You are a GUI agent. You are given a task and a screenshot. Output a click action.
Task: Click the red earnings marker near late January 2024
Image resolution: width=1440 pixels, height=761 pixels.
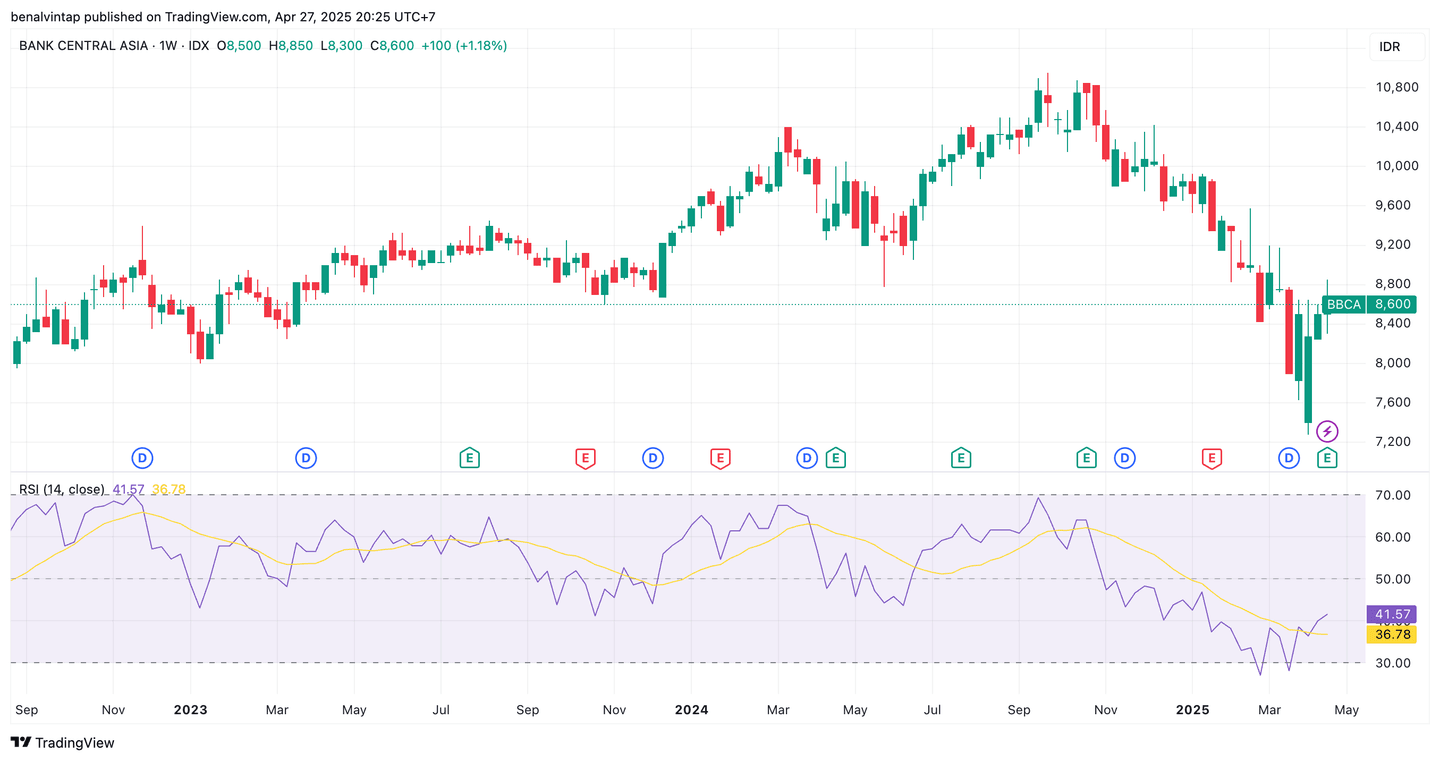point(719,458)
